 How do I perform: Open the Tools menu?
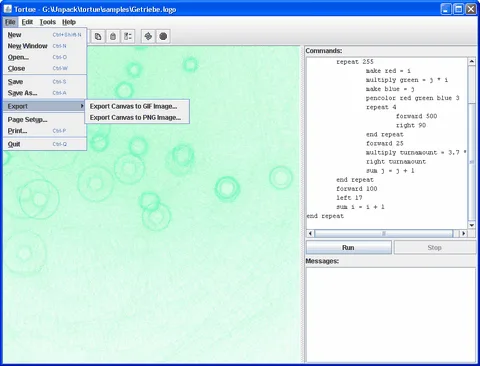coord(48,22)
